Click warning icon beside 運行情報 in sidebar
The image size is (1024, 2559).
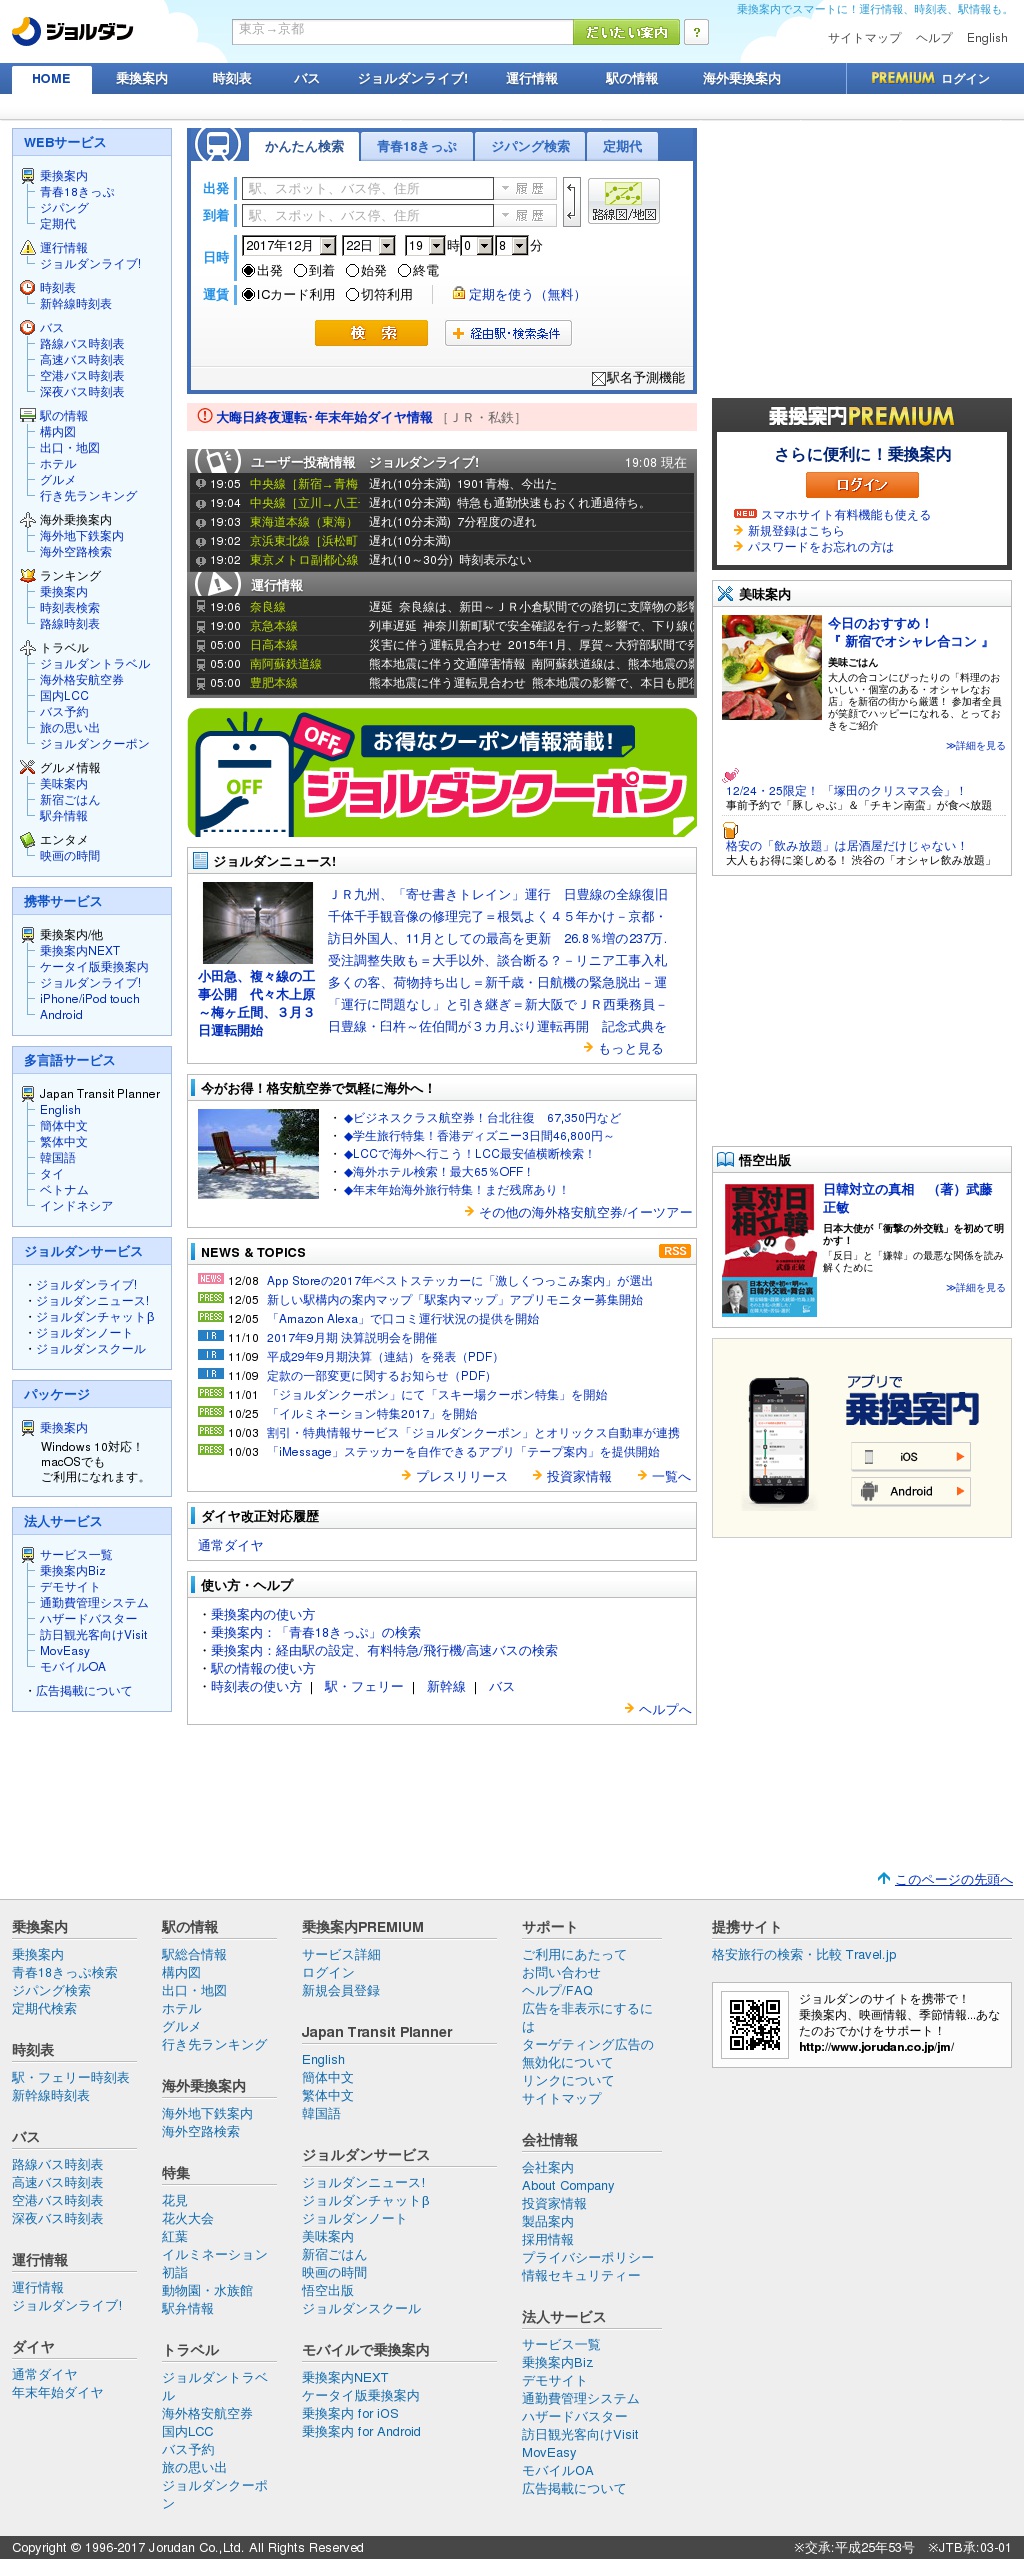[28, 248]
